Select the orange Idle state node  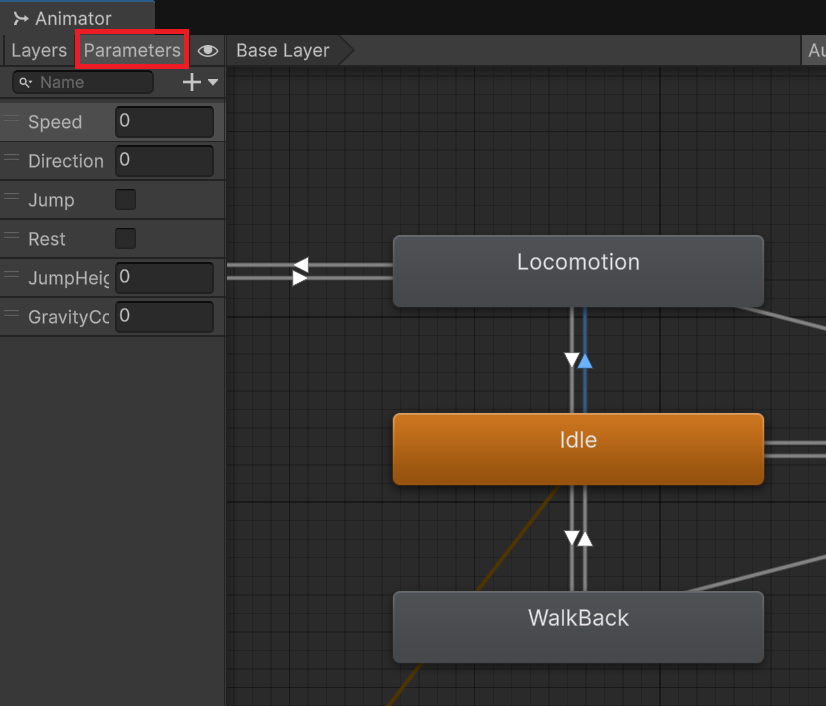pyautogui.click(x=578, y=449)
